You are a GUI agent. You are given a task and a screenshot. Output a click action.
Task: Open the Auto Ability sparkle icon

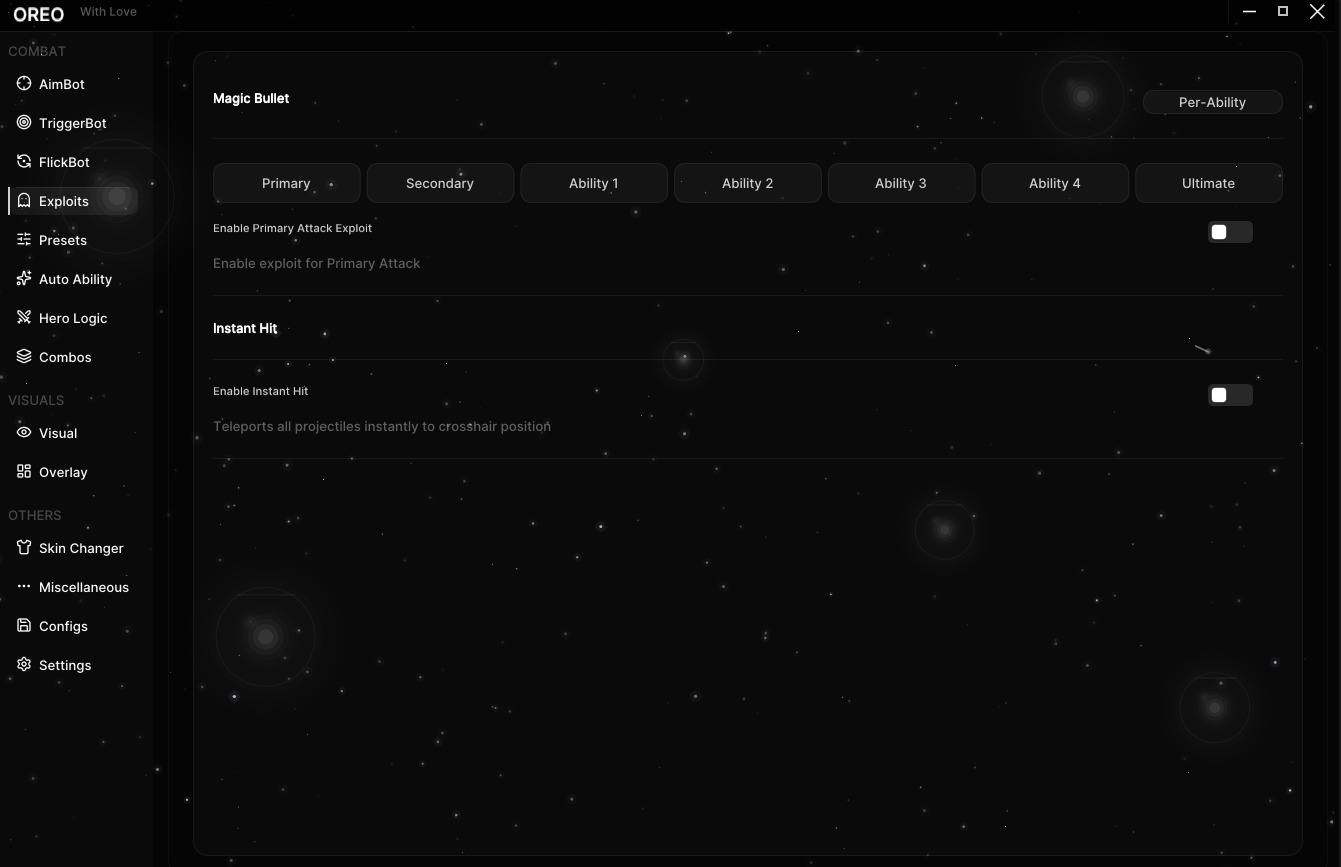click(x=24, y=279)
